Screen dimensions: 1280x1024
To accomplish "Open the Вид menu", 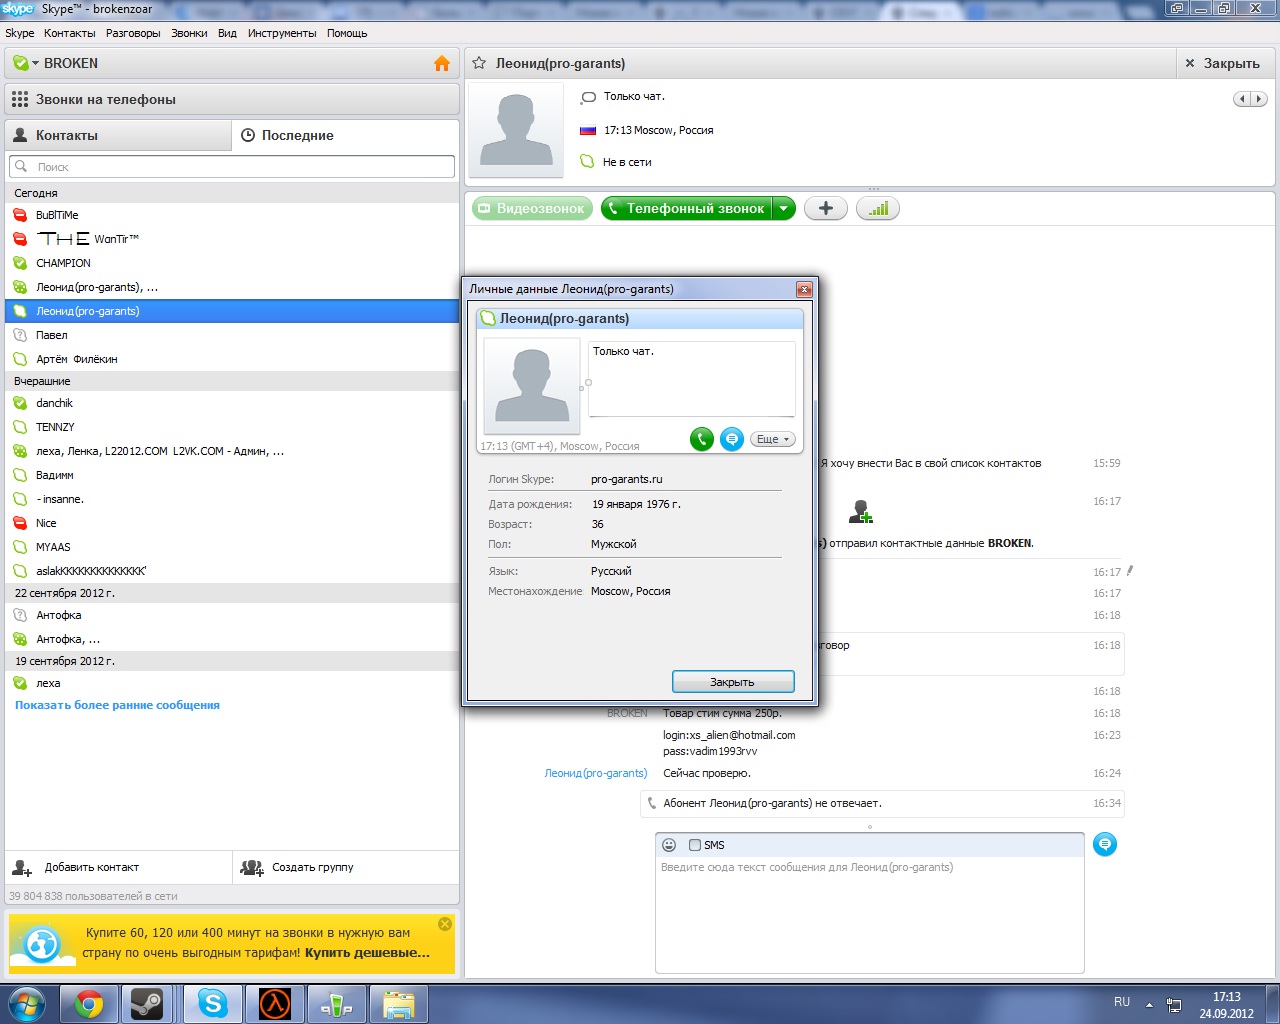I will pos(227,33).
